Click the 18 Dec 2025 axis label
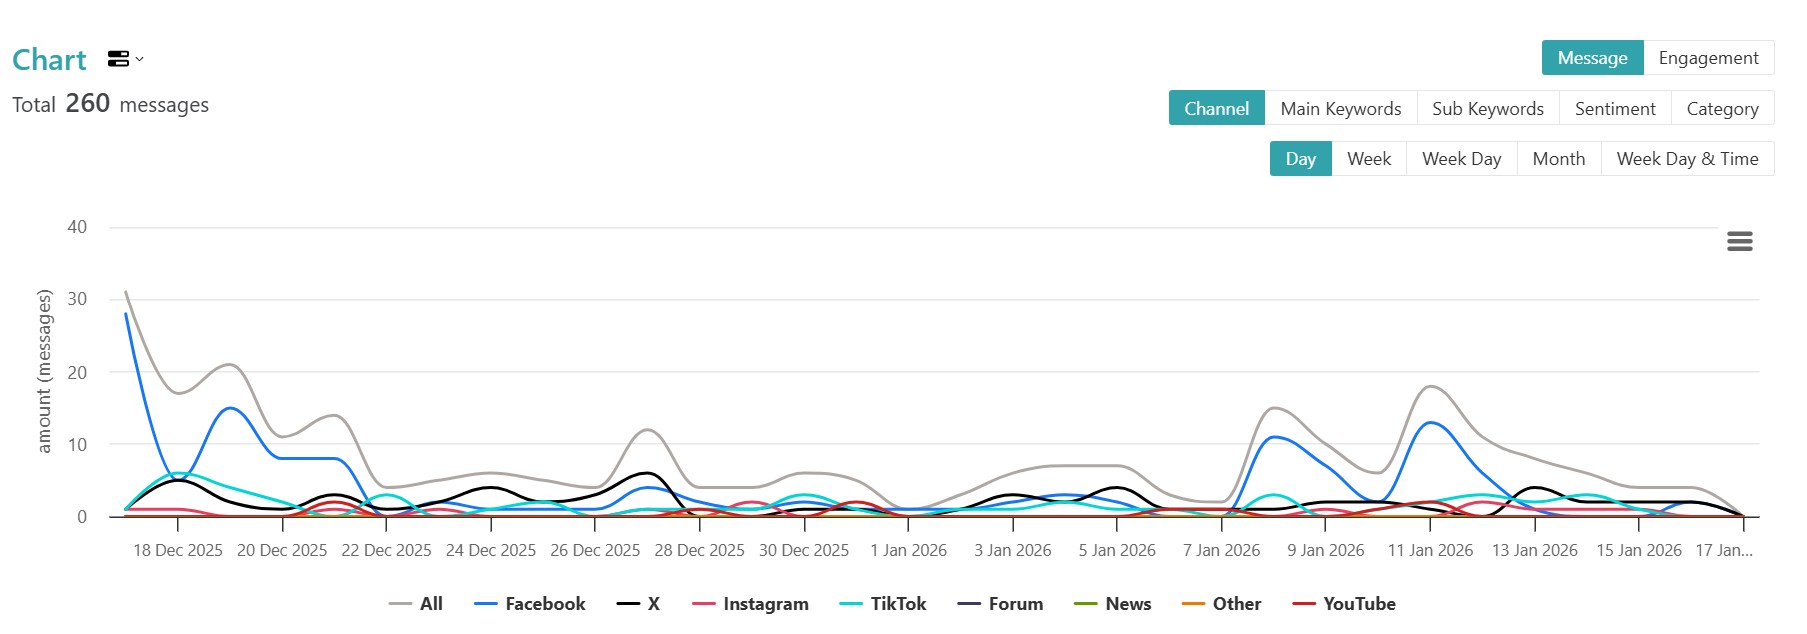 tap(178, 550)
